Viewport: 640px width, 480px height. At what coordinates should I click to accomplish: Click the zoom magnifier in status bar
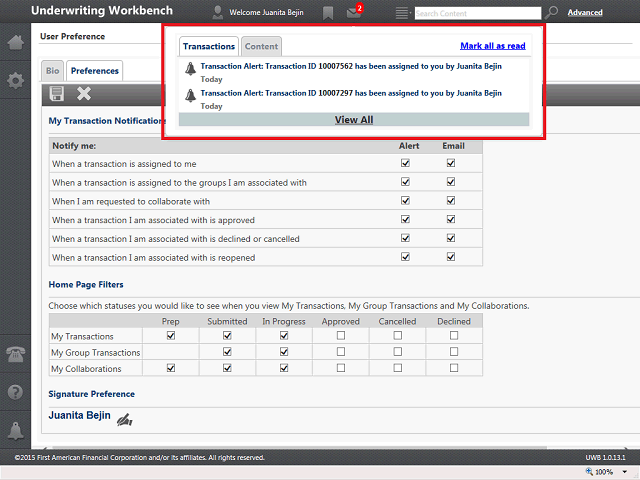[589, 471]
